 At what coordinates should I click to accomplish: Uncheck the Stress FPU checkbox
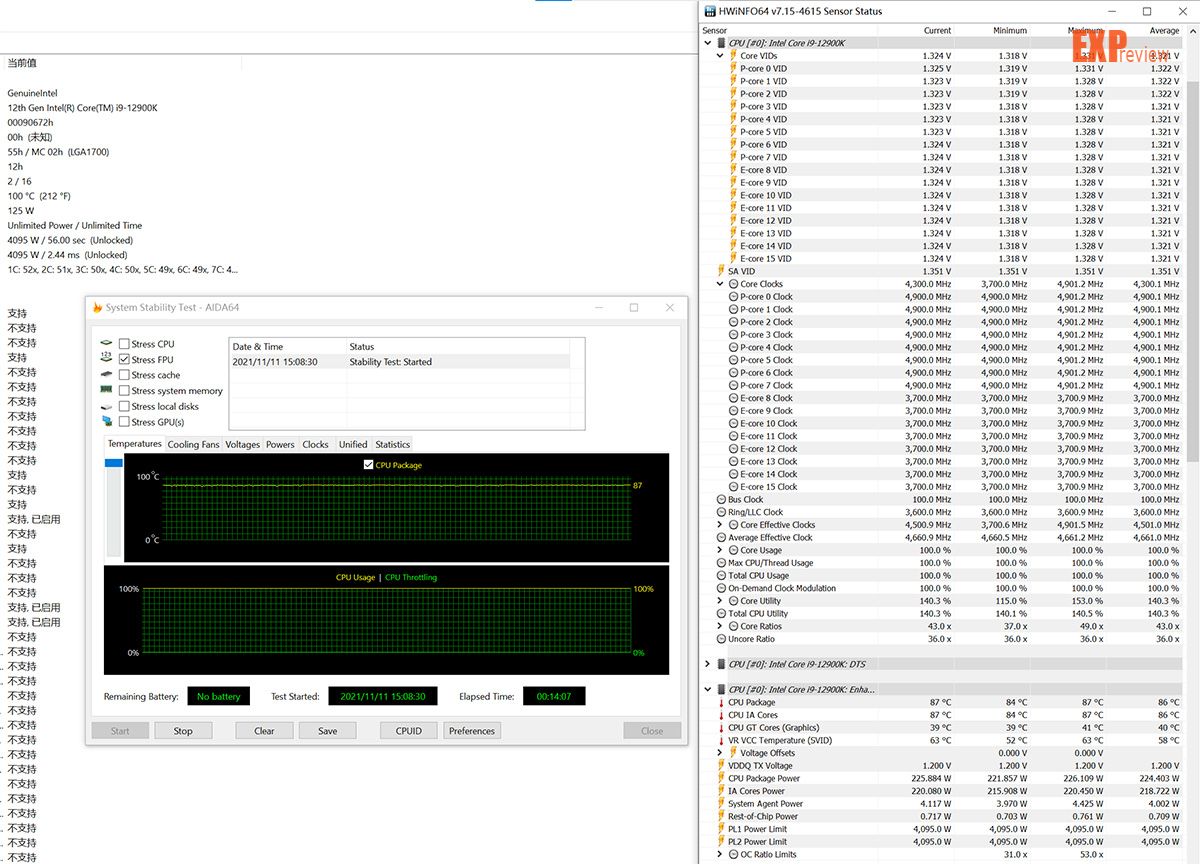(124, 359)
